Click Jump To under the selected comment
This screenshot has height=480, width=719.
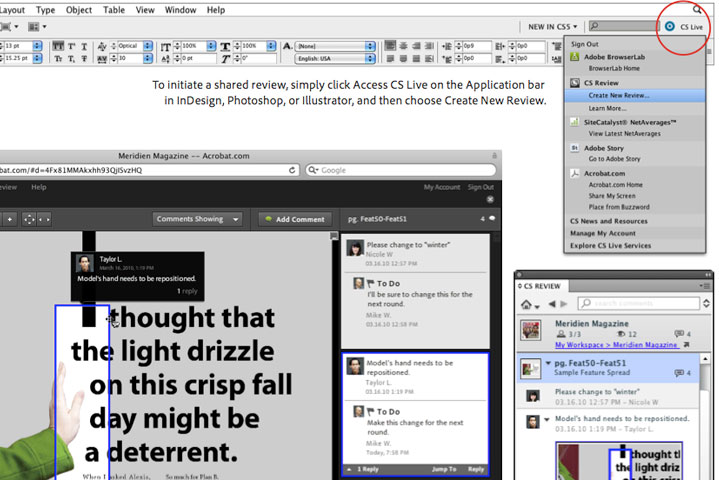(x=444, y=469)
